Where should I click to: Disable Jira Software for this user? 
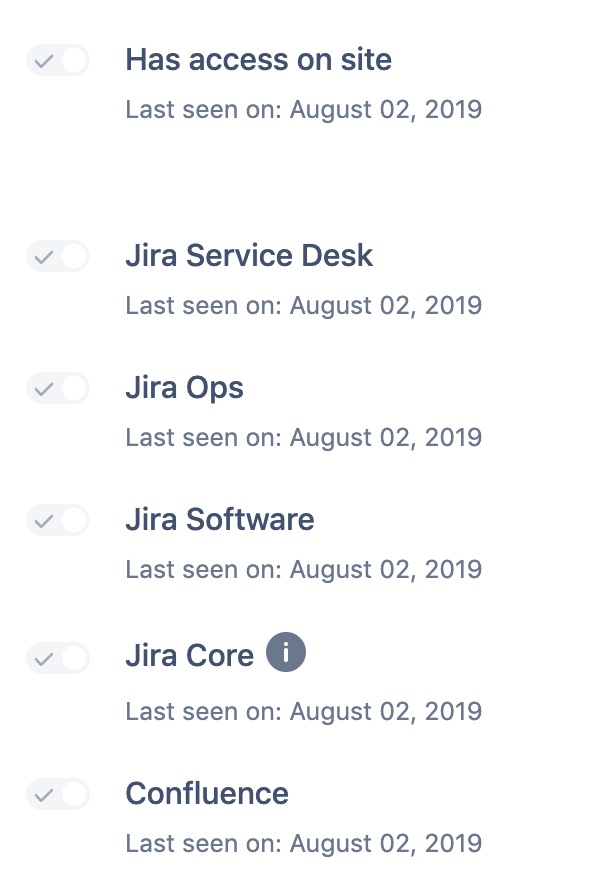click(57, 520)
